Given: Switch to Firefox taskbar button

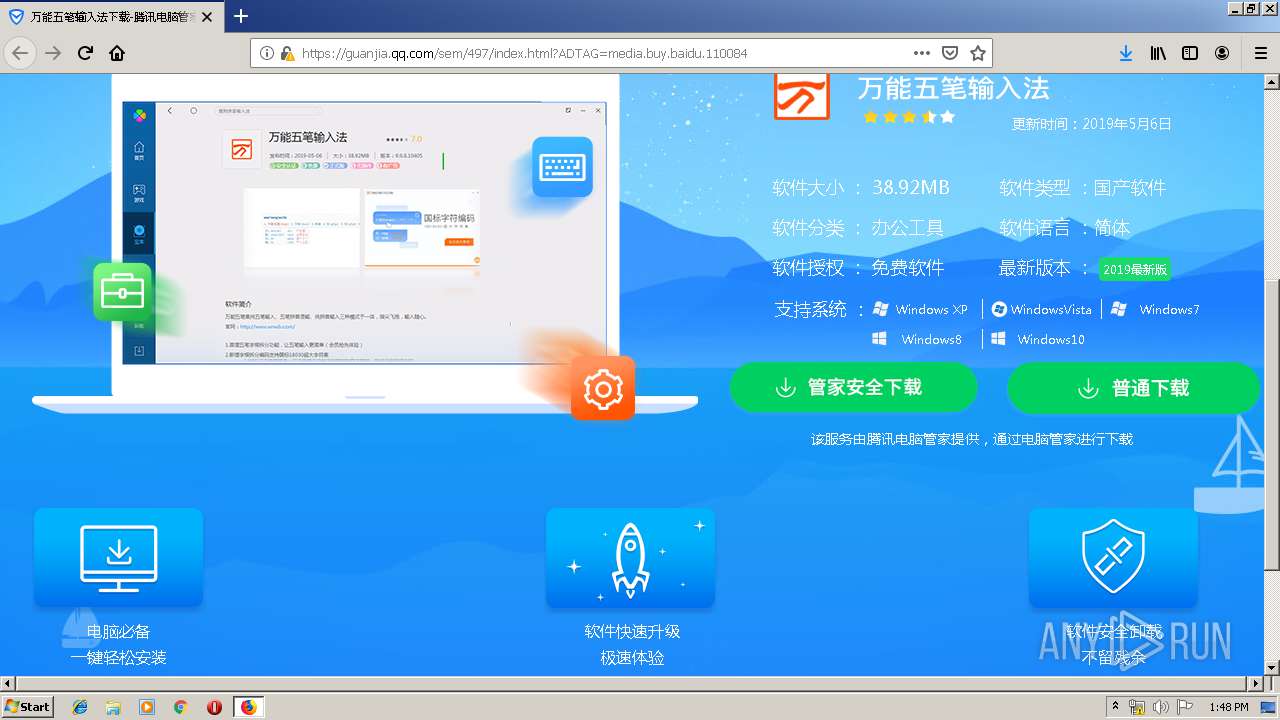Looking at the screenshot, I should click(x=248, y=707).
